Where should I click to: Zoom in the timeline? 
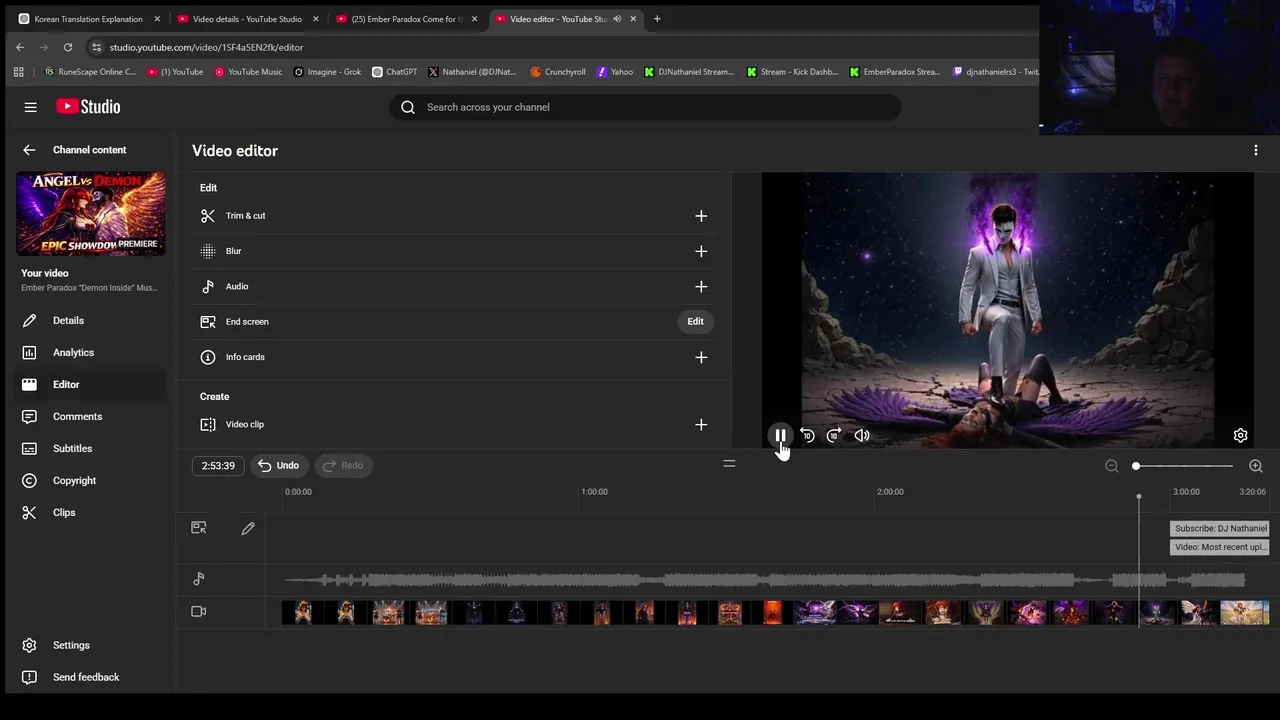[x=1256, y=466]
